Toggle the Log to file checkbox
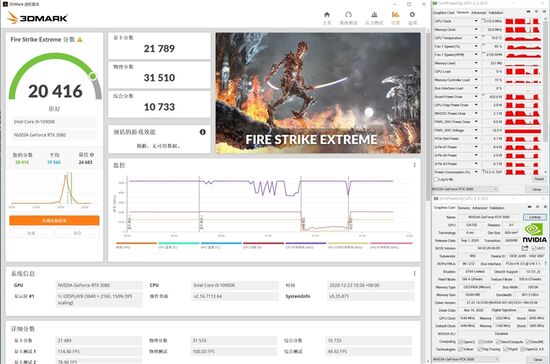This screenshot has width=550, height=364. tap(436, 180)
